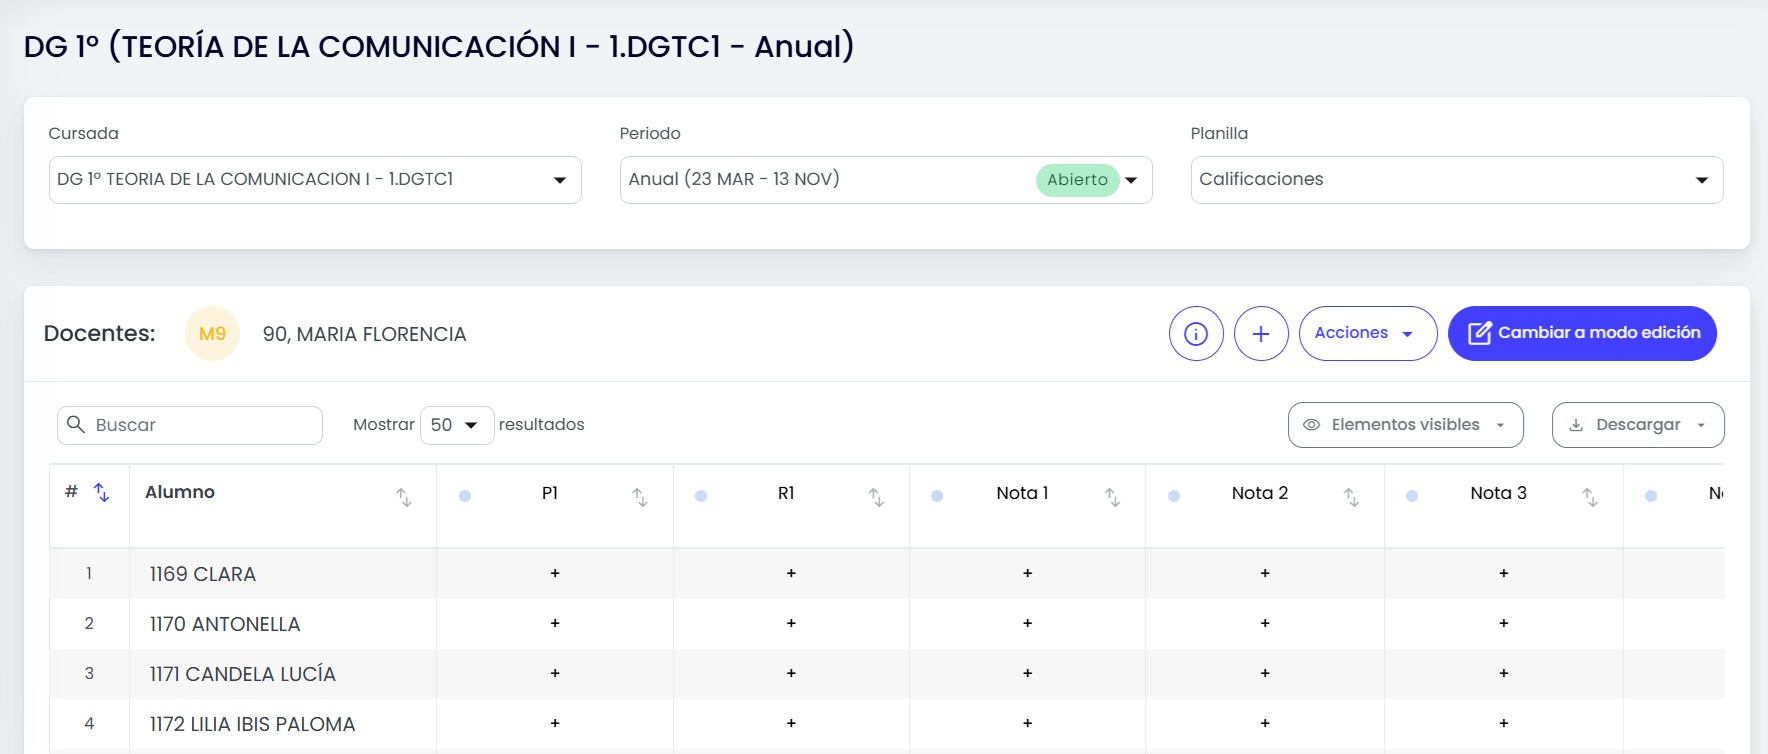Toggle the blue dot beside P1
Image resolution: width=1768 pixels, height=754 pixels.
pos(465,496)
